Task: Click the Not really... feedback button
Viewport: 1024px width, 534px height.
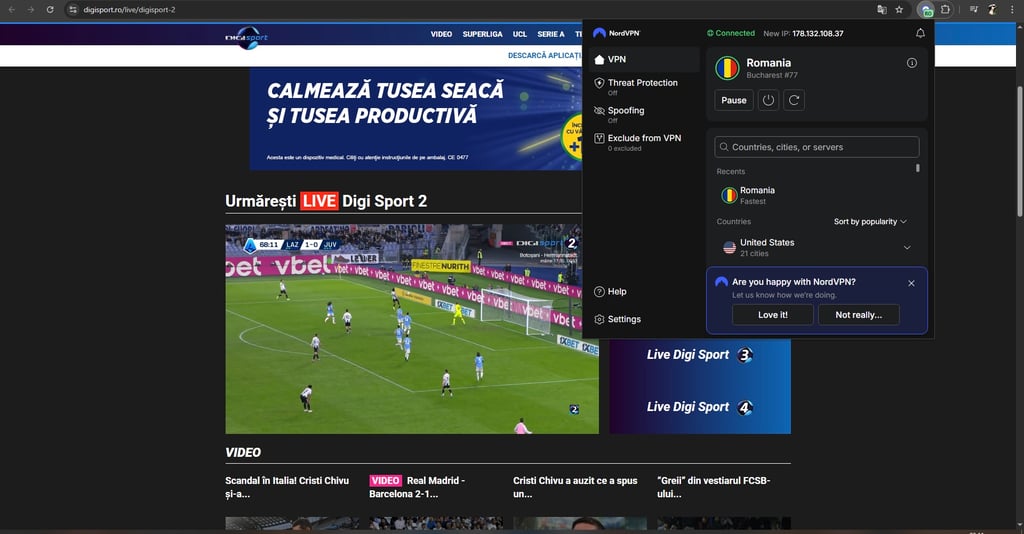Action: 858,315
